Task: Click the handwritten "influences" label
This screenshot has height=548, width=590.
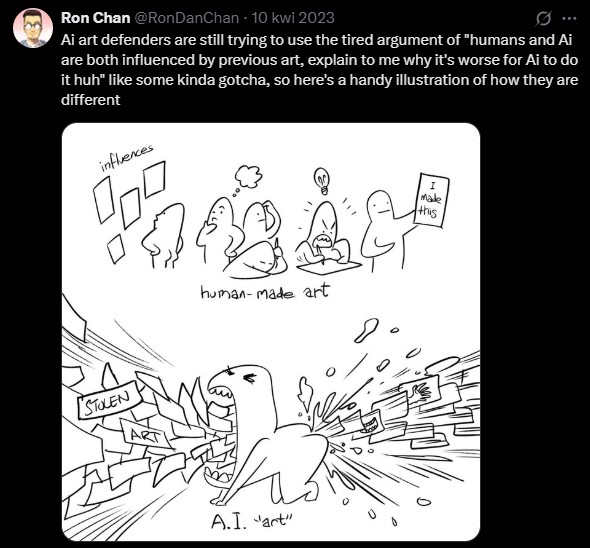Action: (126, 157)
